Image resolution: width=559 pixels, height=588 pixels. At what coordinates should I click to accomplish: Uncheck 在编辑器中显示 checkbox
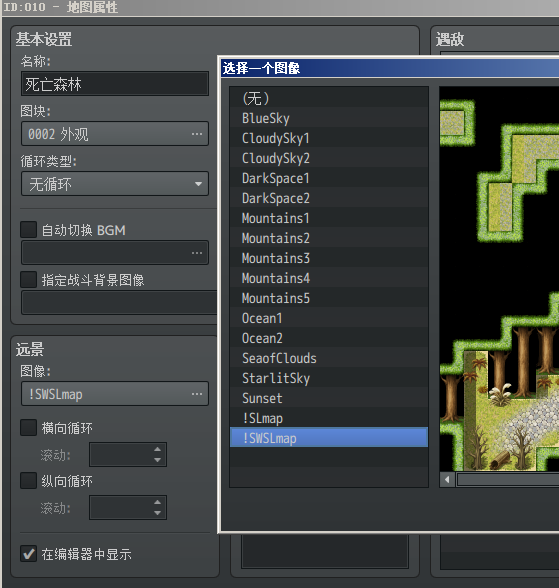(28, 554)
